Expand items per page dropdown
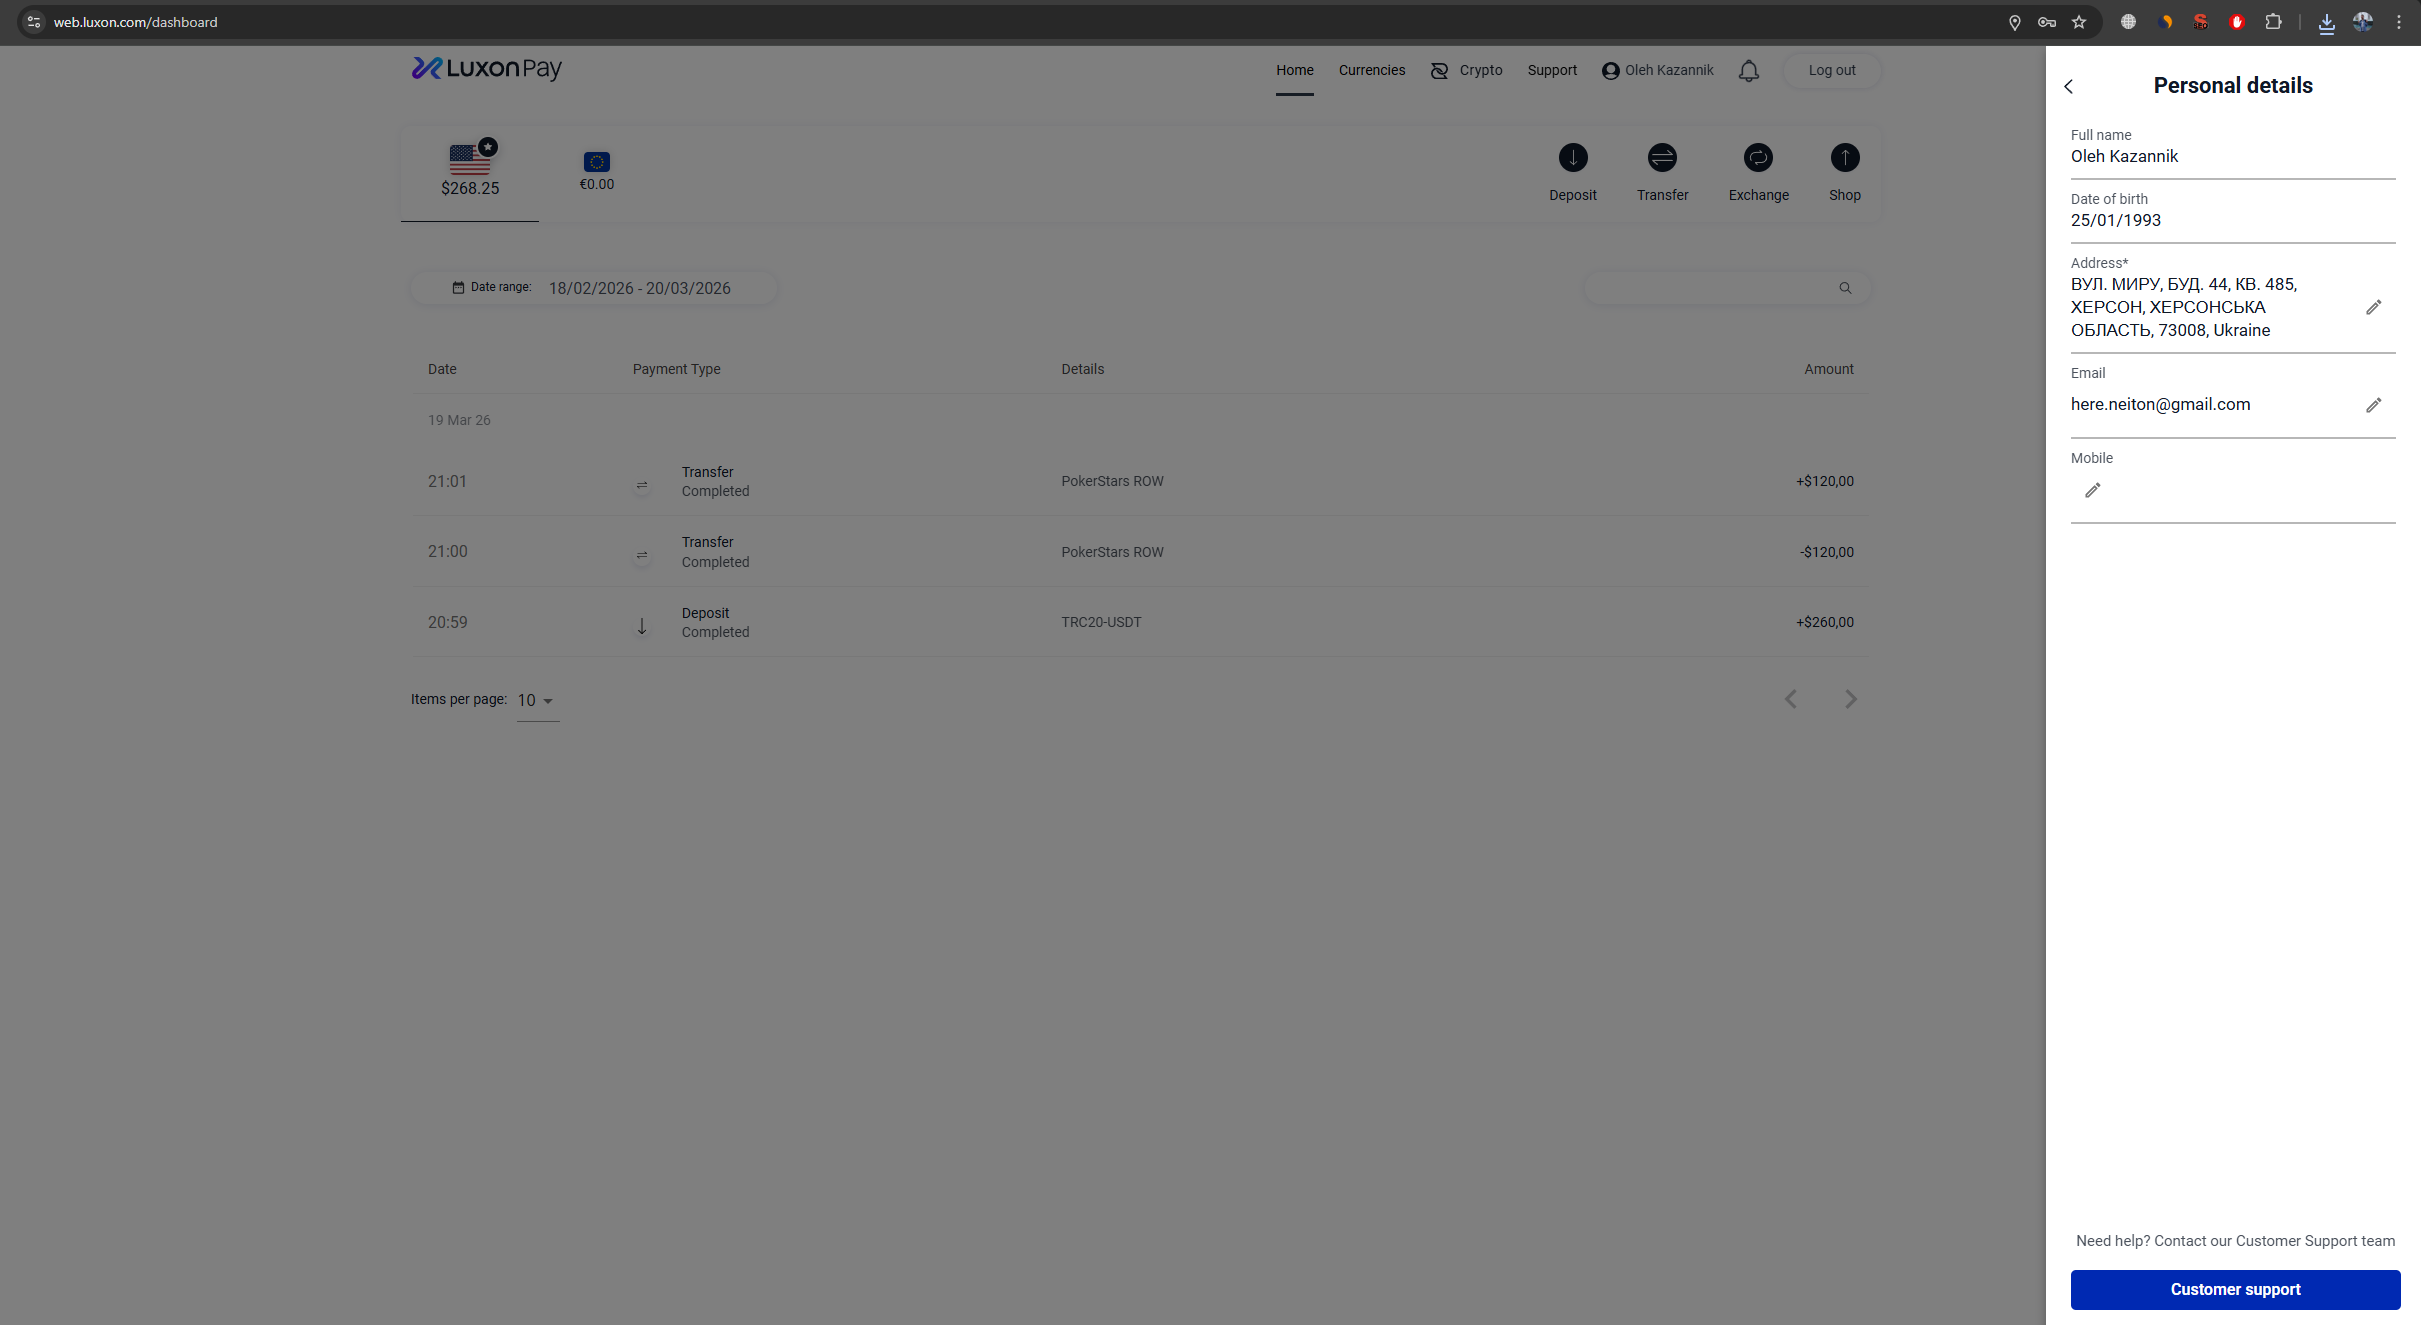The width and height of the screenshot is (2421, 1325). (537, 700)
